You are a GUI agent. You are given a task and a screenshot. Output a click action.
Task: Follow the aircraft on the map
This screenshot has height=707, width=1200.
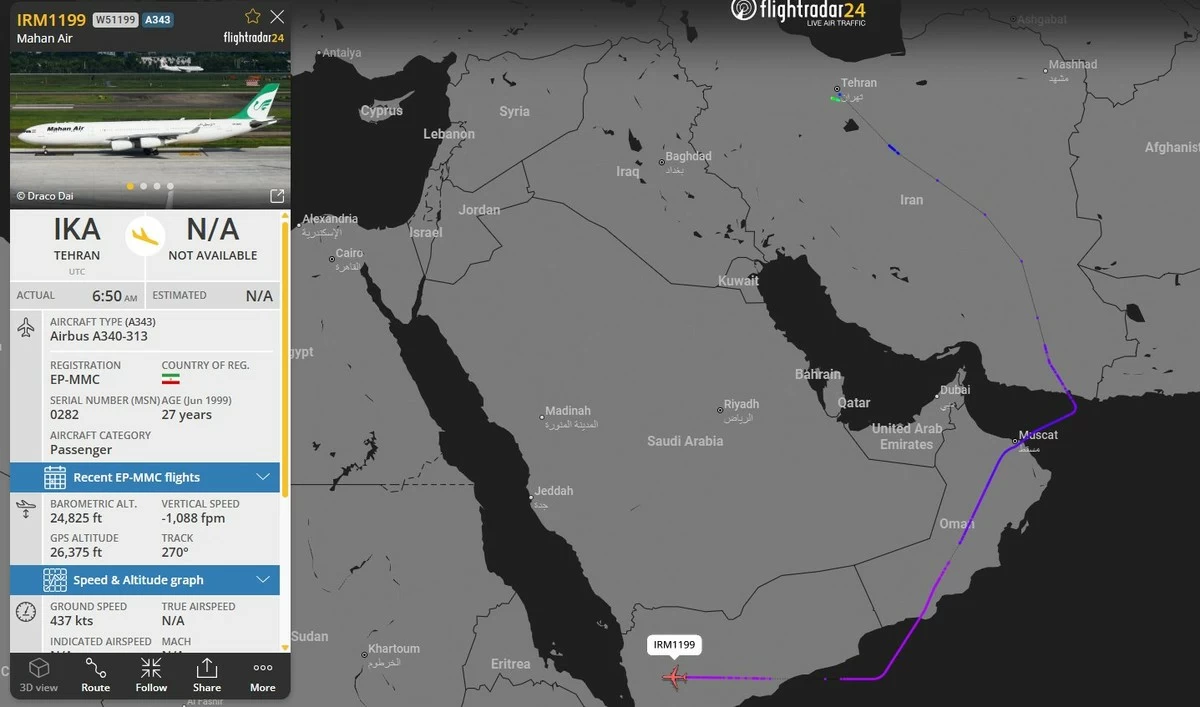pyautogui.click(x=151, y=675)
